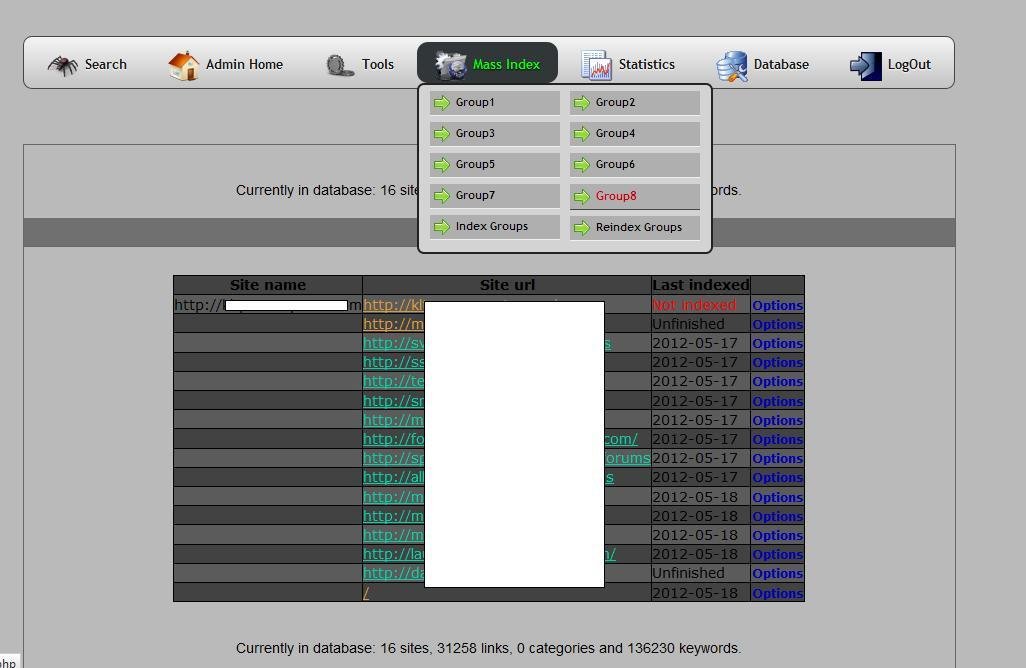Screen dimensions: 1026x668
Task: Select the Search spider icon
Action: [64, 64]
